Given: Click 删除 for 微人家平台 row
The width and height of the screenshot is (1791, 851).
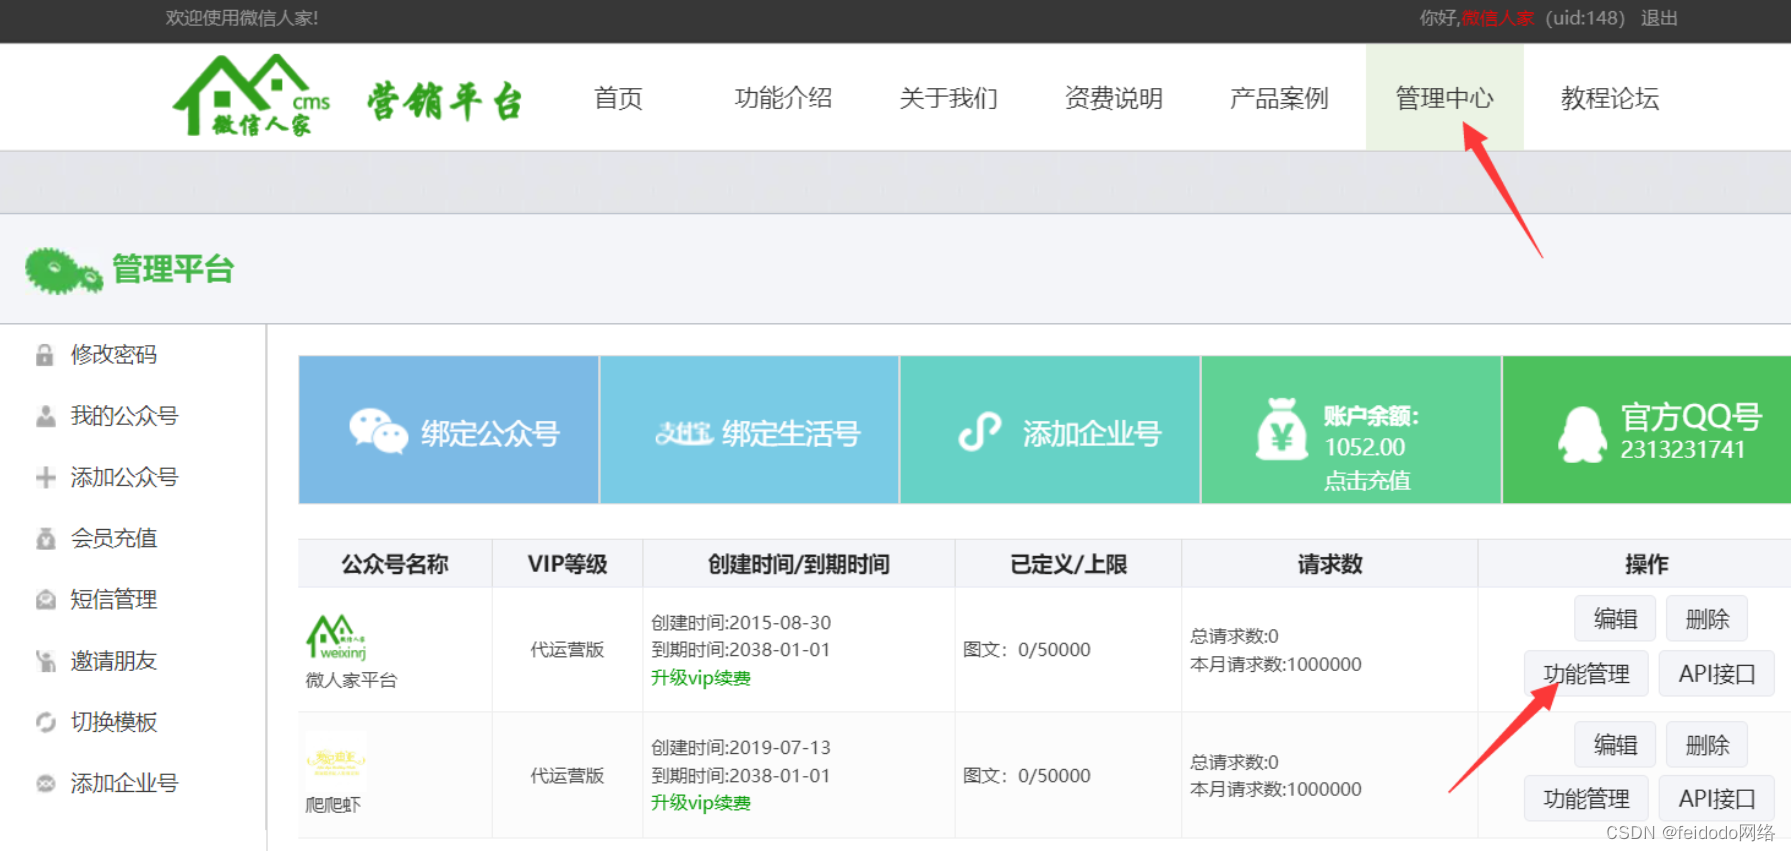Looking at the screenshot, I should [x=1707, y=619].
